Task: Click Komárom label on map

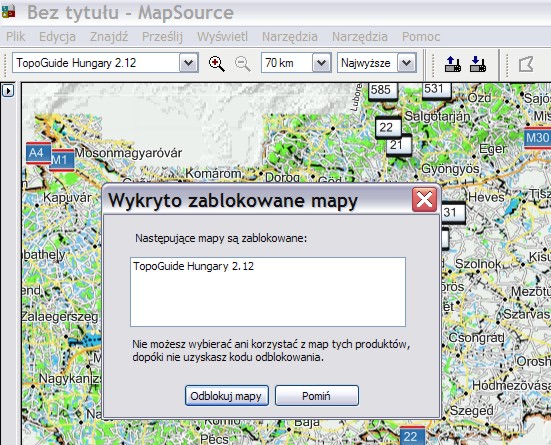Action: (x=213, y=173)
